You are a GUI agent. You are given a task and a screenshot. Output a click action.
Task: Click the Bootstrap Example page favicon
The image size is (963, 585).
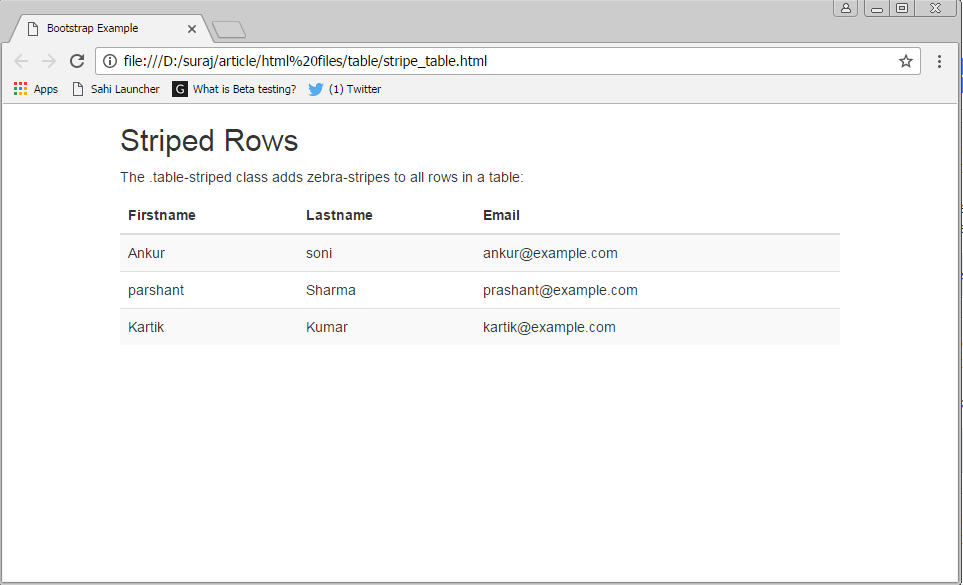pyautogui.click(x=31, y=28)
